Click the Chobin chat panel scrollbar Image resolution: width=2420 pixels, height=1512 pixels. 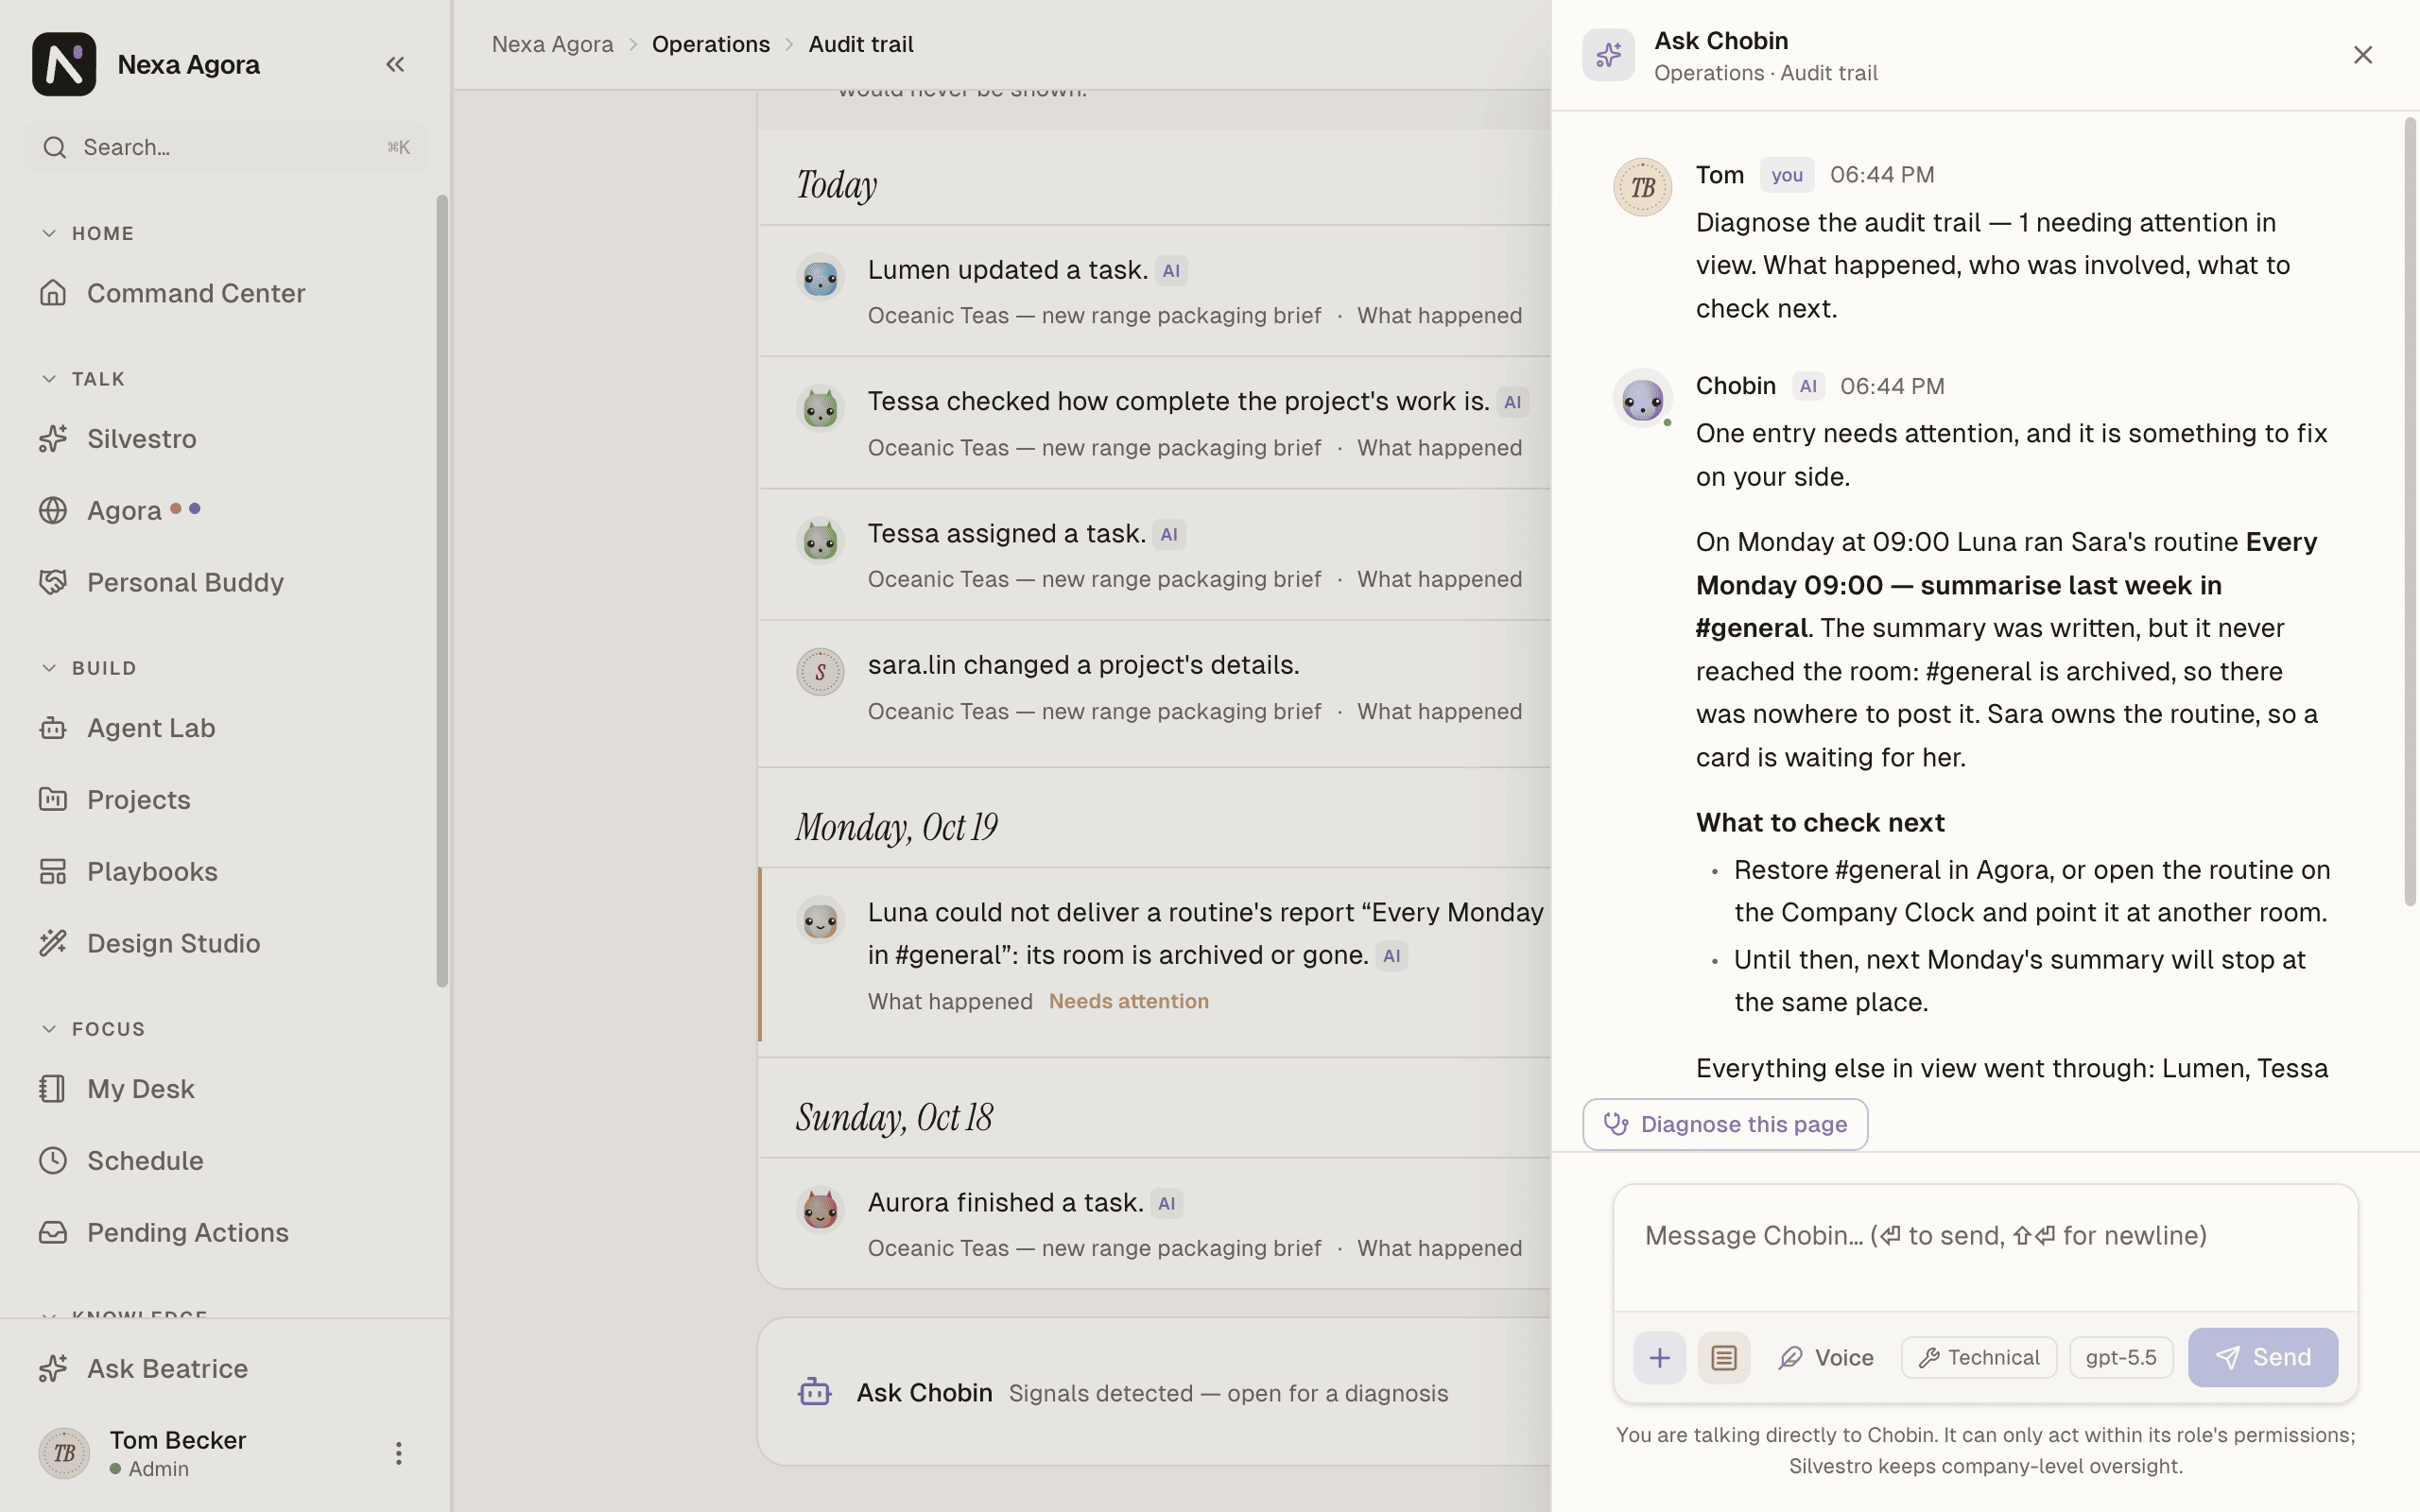point(2409,512)
